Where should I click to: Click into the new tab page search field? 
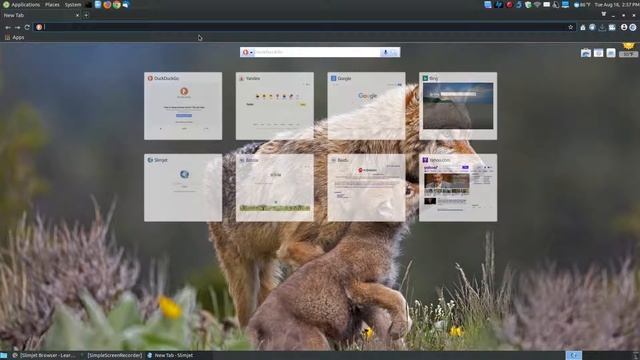click(x=318, y=52)
